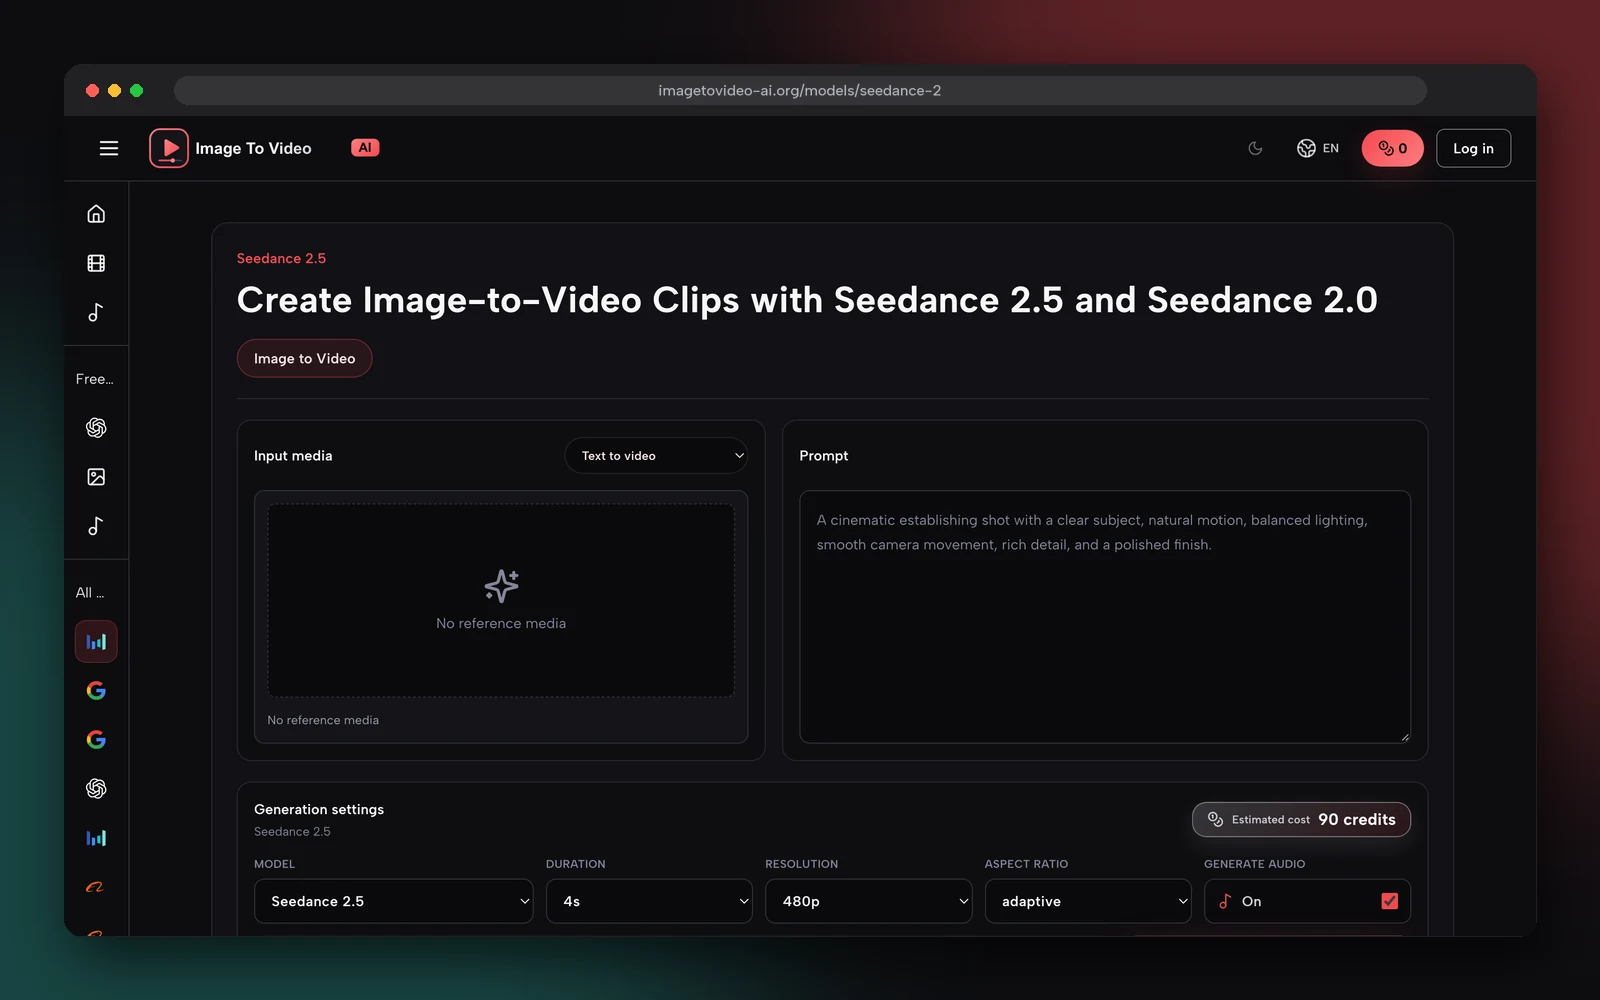Open the Duration dropdown set to 4s
This screenshot has height=1000, width=1600.
pyautogui.click(x=649, y=901)
